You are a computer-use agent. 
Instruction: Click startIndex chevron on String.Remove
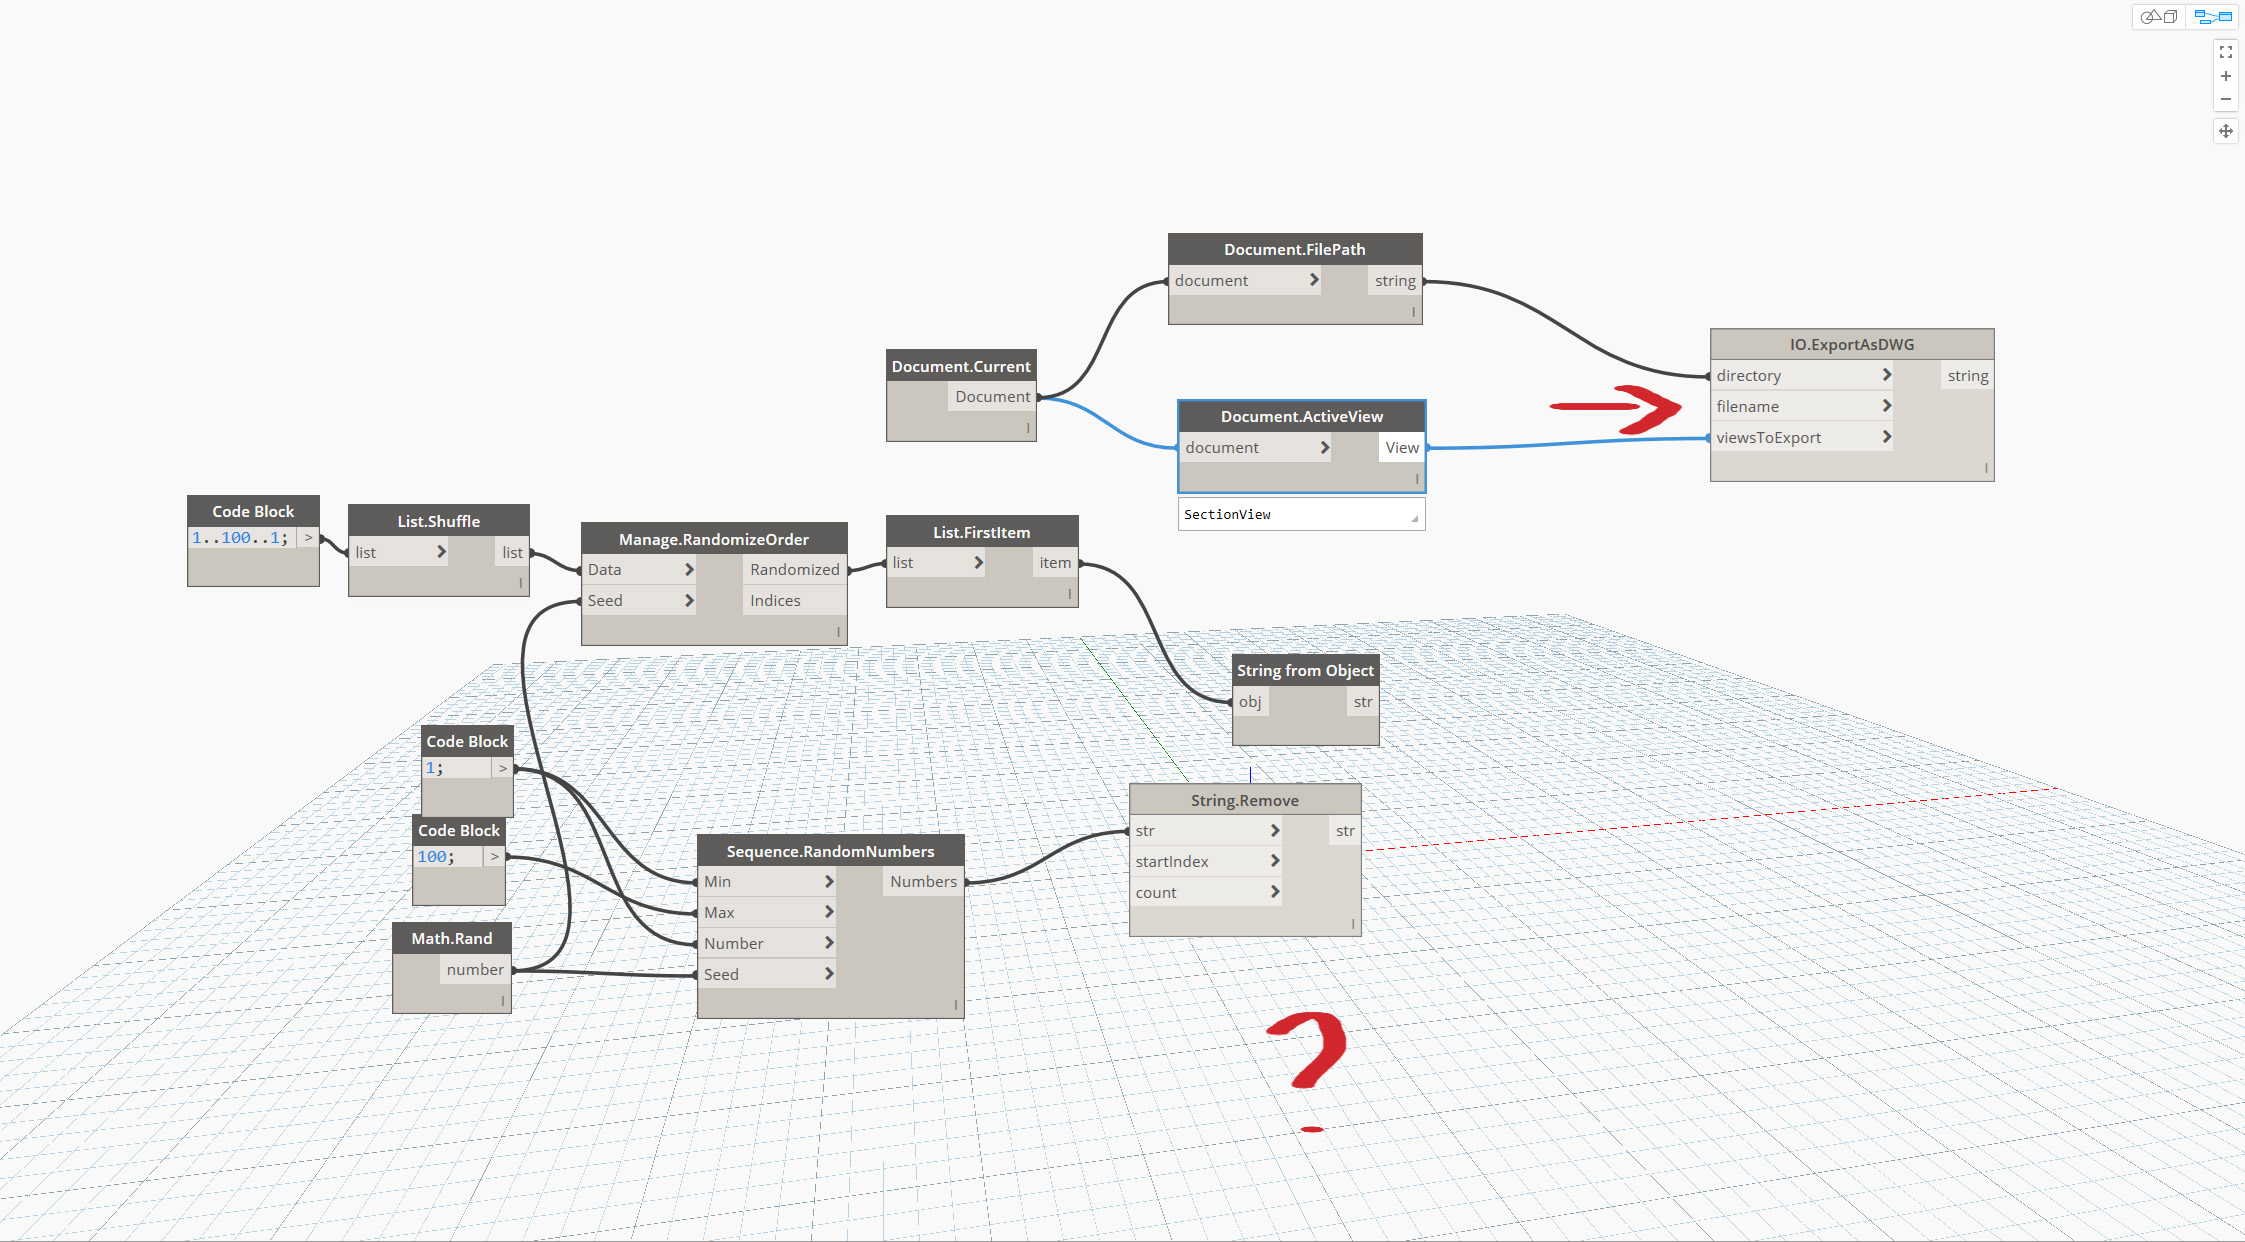(x=1274, y=861)
